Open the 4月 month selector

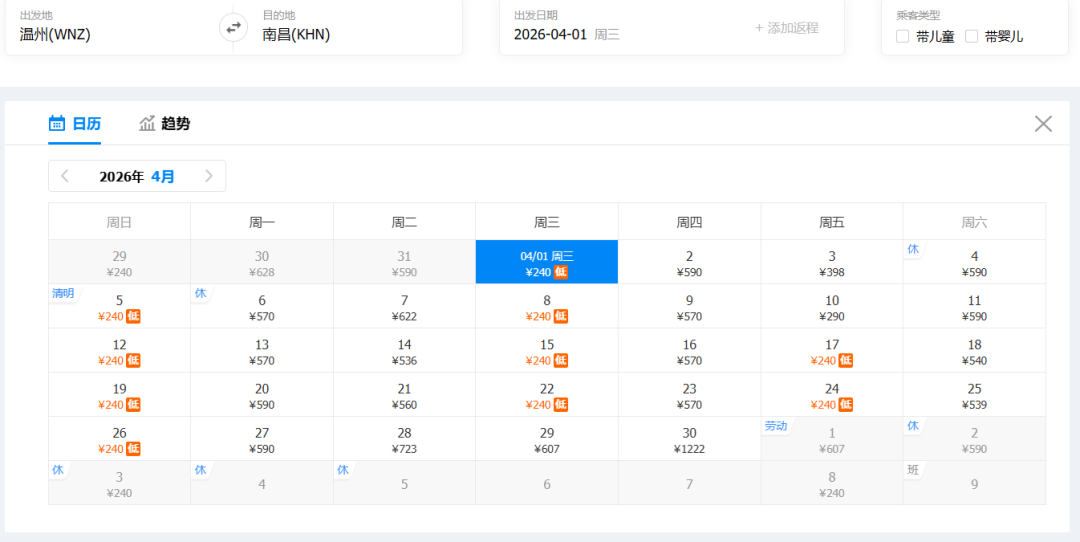[x=163, y=176]
